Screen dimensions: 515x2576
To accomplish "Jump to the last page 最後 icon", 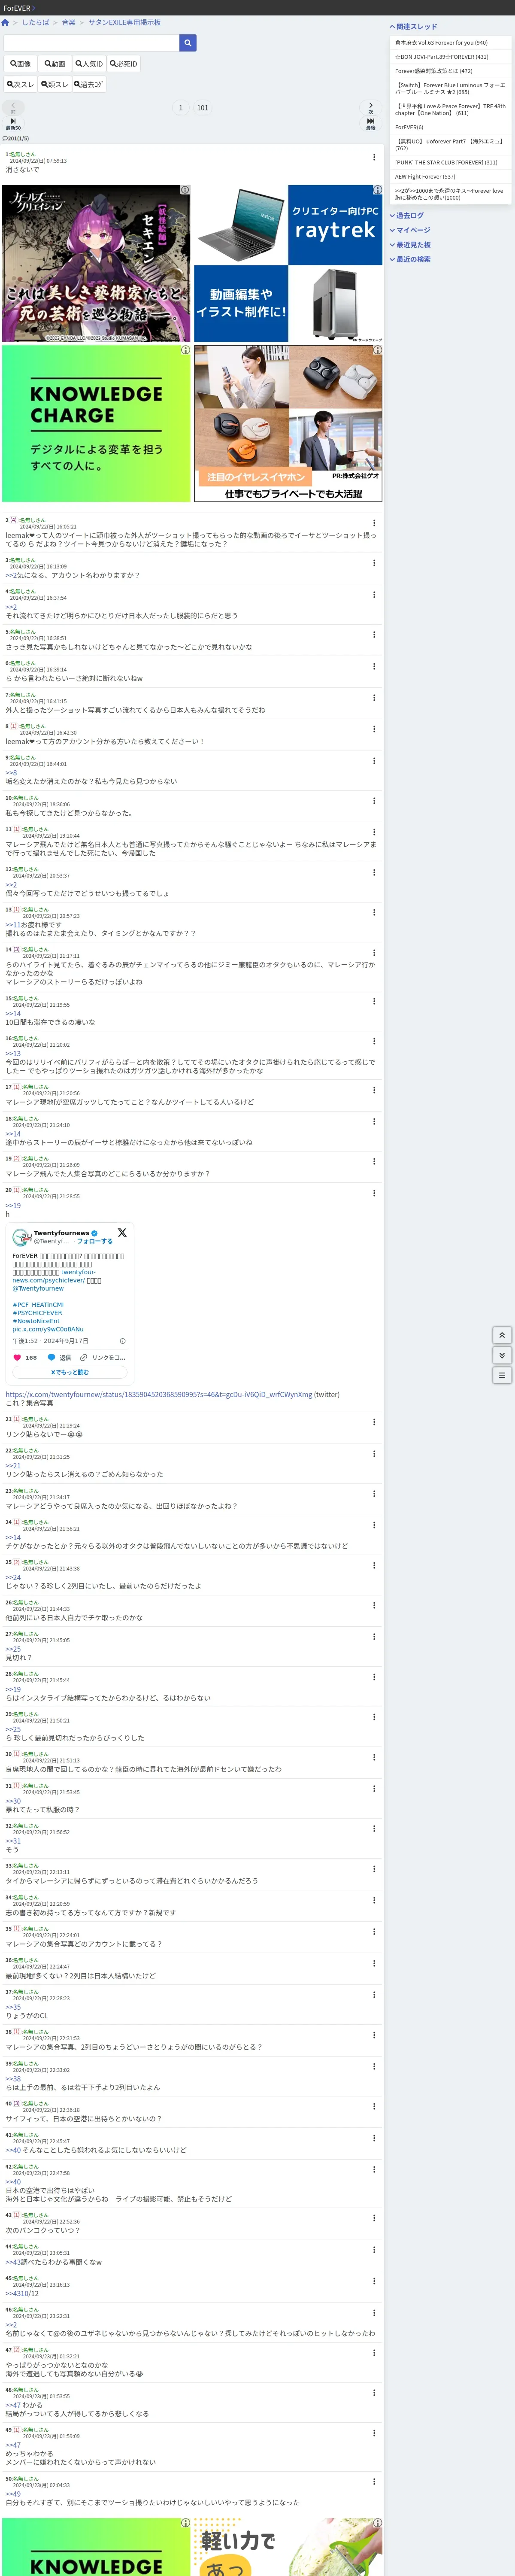I will (x=371, y=123).
